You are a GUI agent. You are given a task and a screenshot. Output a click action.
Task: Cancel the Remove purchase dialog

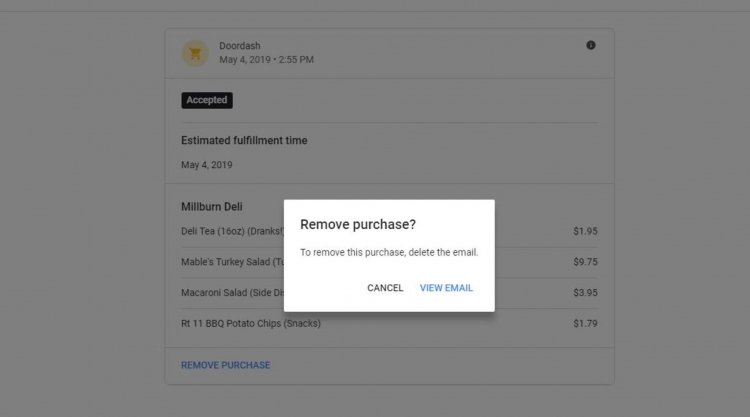(x=385, y=288)
